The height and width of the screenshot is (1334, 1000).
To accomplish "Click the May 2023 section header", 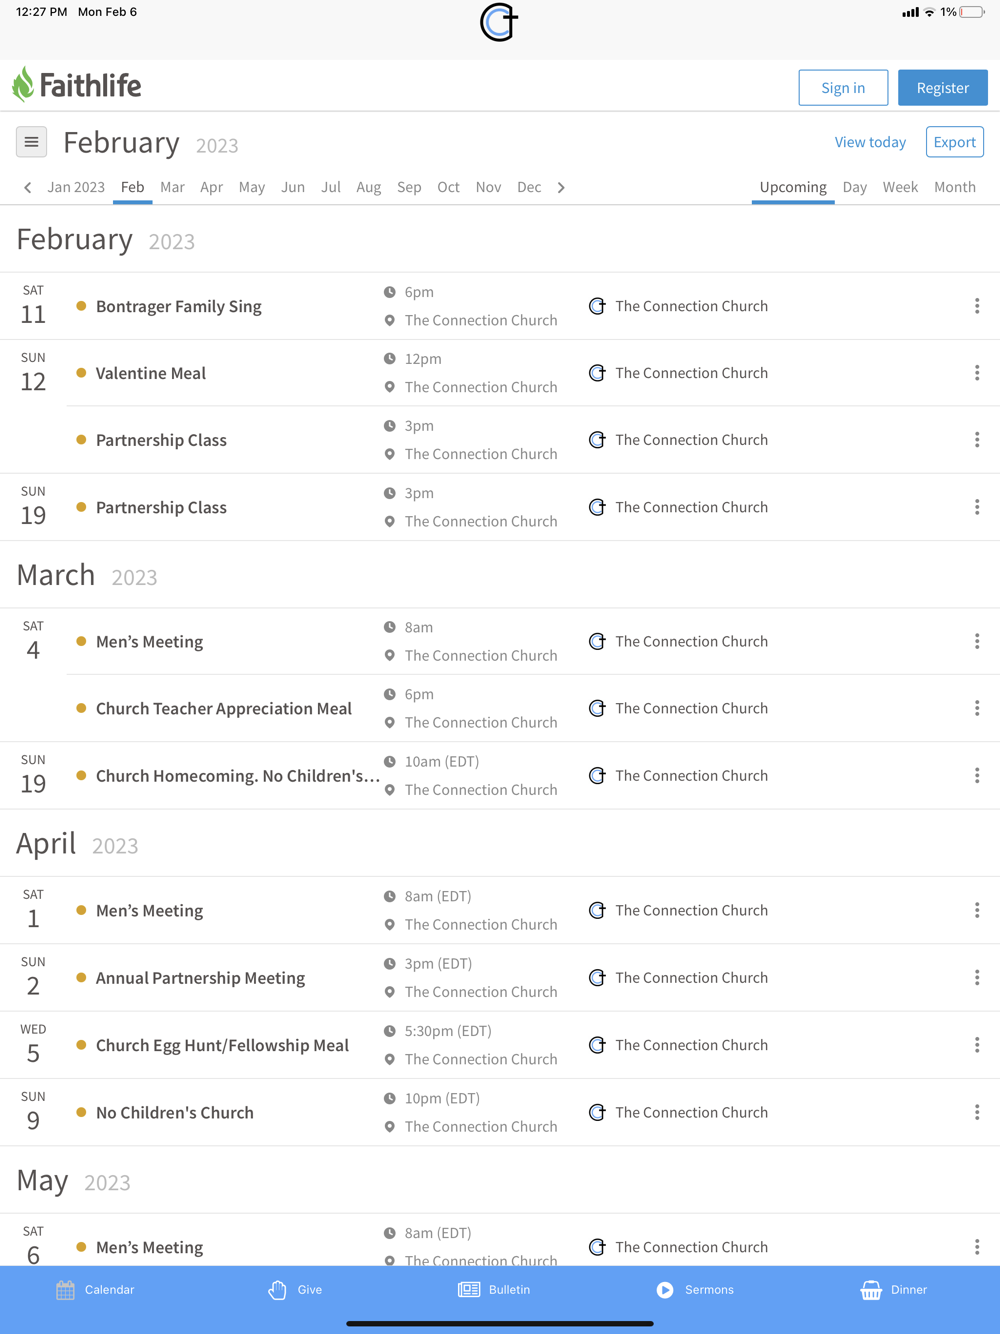I will pyautogui.click(x=74, y=1180).
